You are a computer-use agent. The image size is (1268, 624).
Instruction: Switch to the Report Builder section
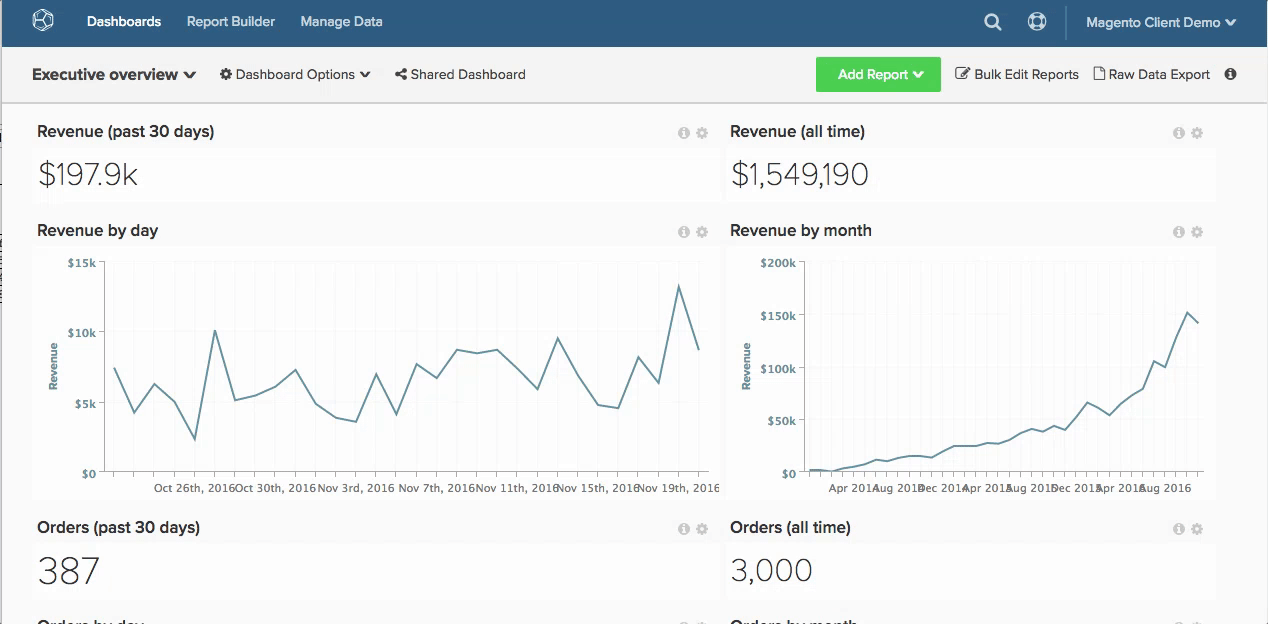(x=230, y=21)
